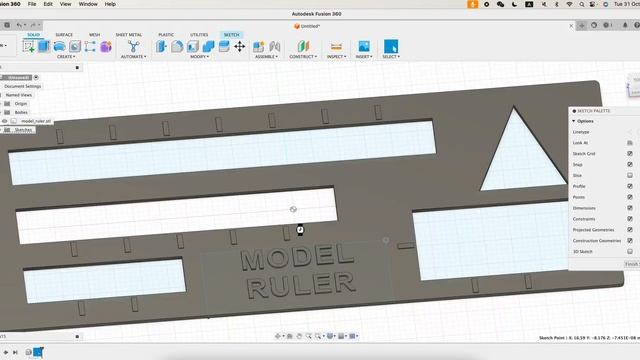
Task: Select the purple Create Form tool
Action: pos(106,46)
